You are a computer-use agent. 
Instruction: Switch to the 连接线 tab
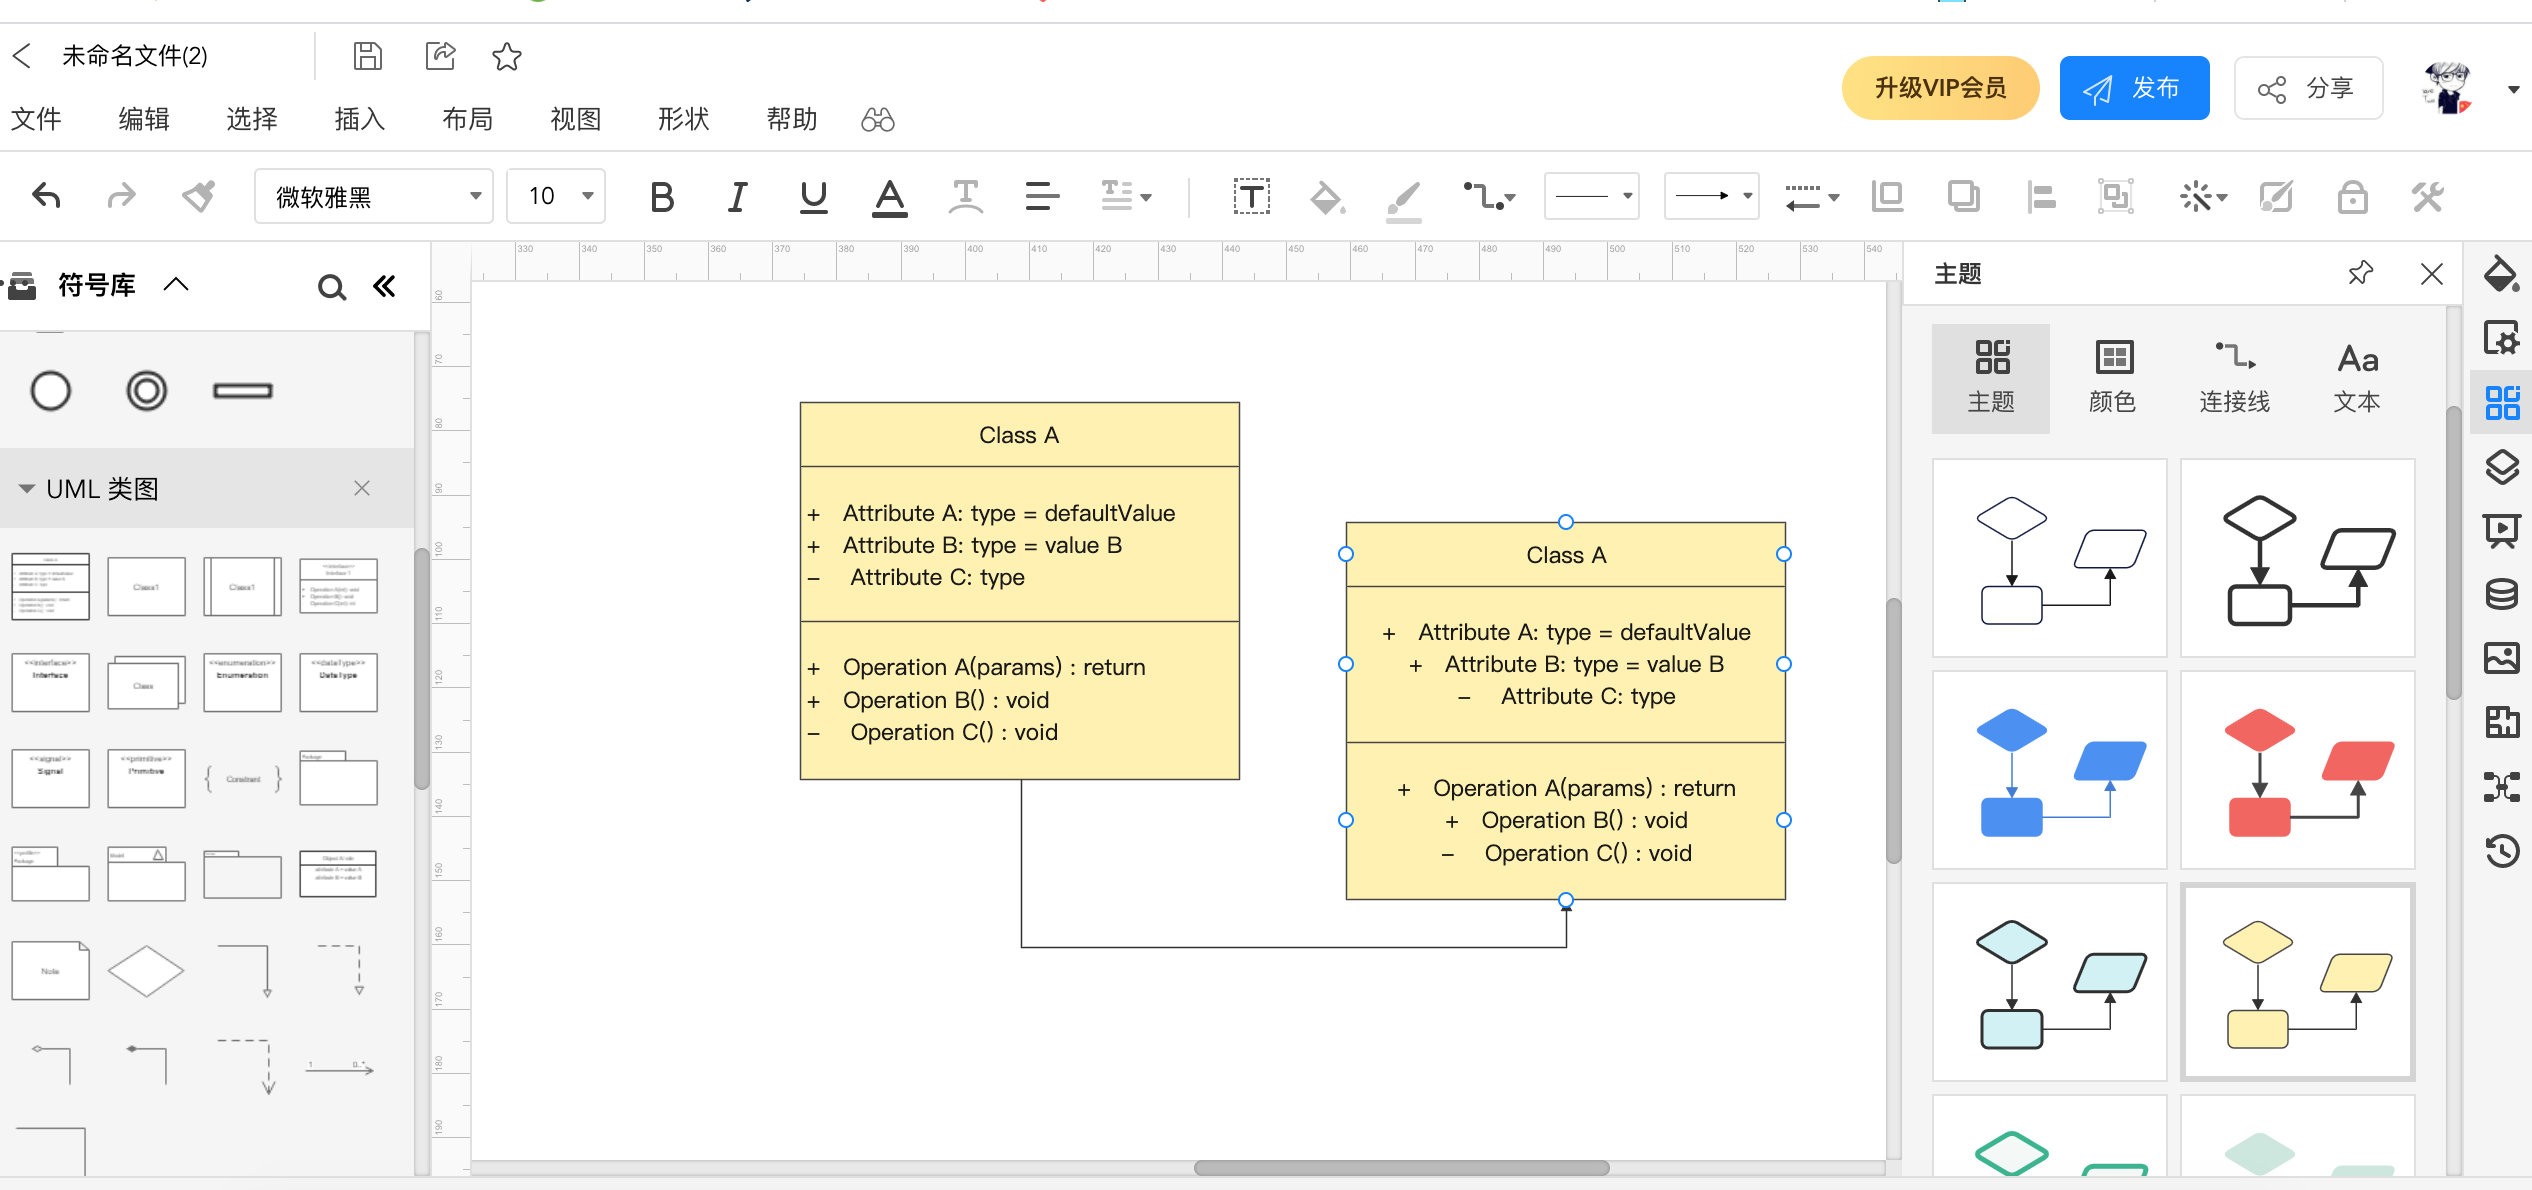pos(2234,378)
